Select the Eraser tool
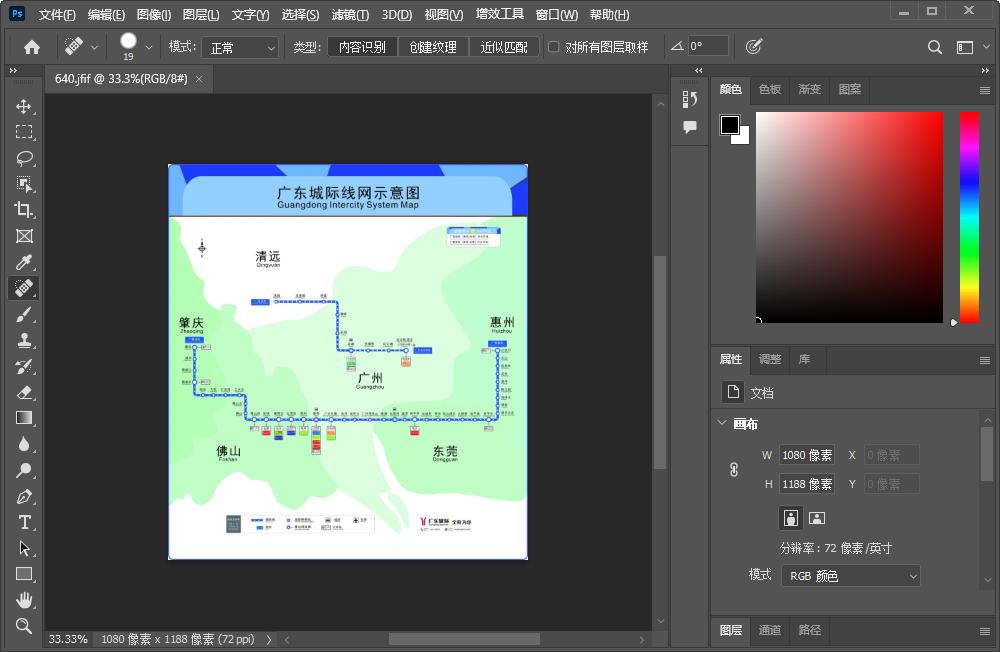This screenshot has height=652, width=1000. [24, 392]
